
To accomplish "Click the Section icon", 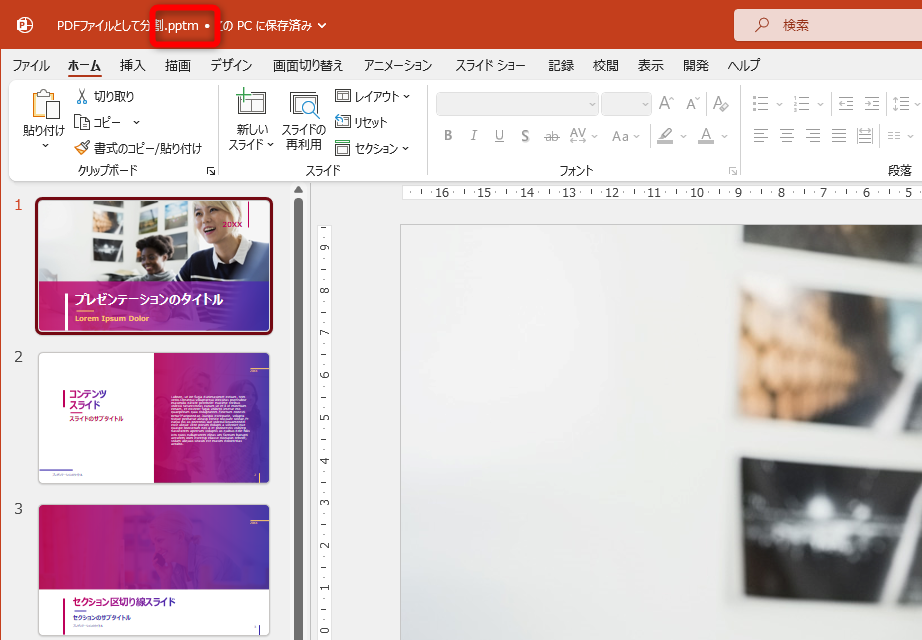I will (x=343, y=148).
